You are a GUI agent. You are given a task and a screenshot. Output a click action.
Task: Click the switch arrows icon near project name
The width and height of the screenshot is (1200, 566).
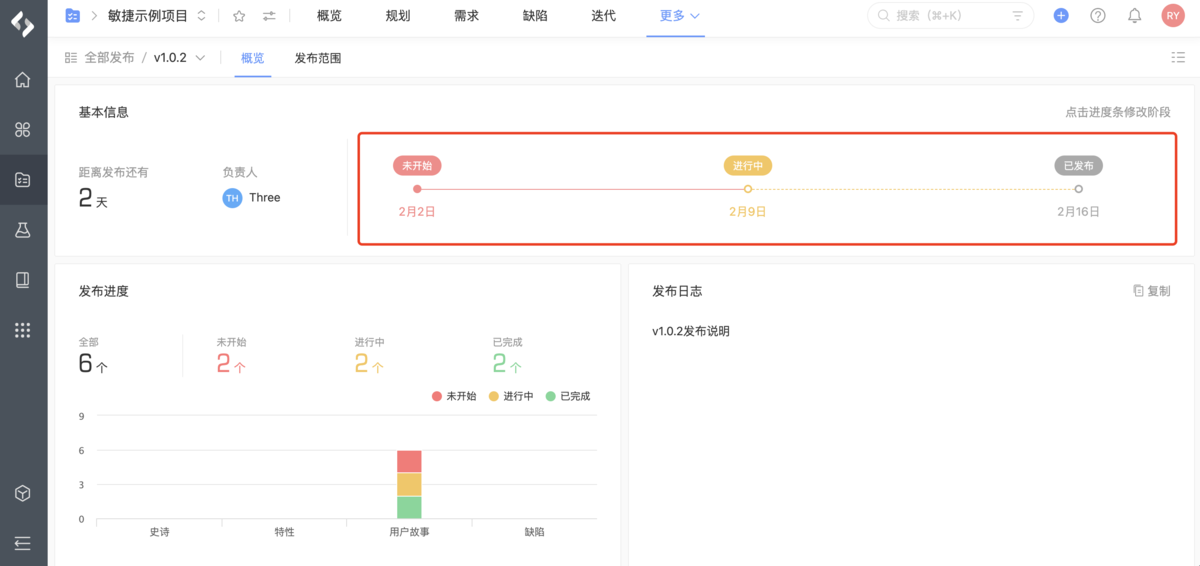pos(269,16)
